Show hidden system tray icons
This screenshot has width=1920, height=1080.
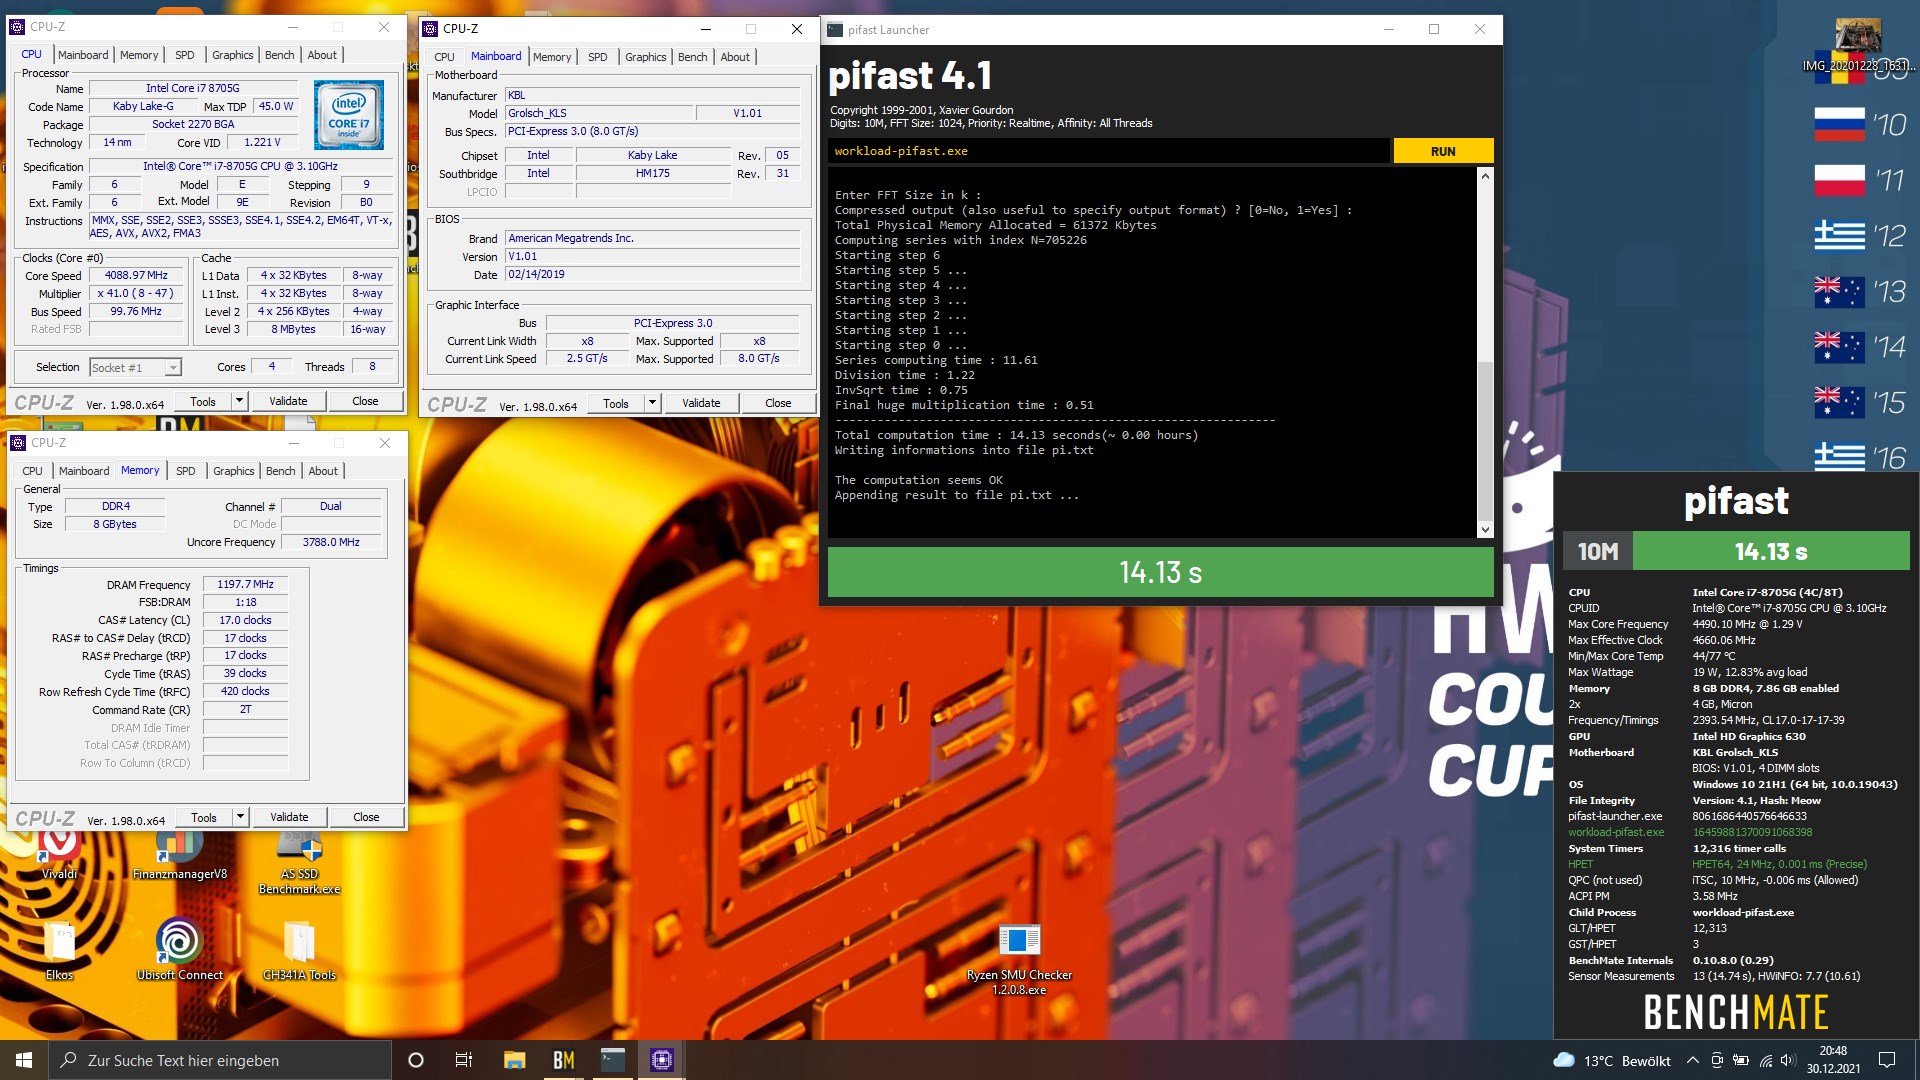(1692, 1061)
